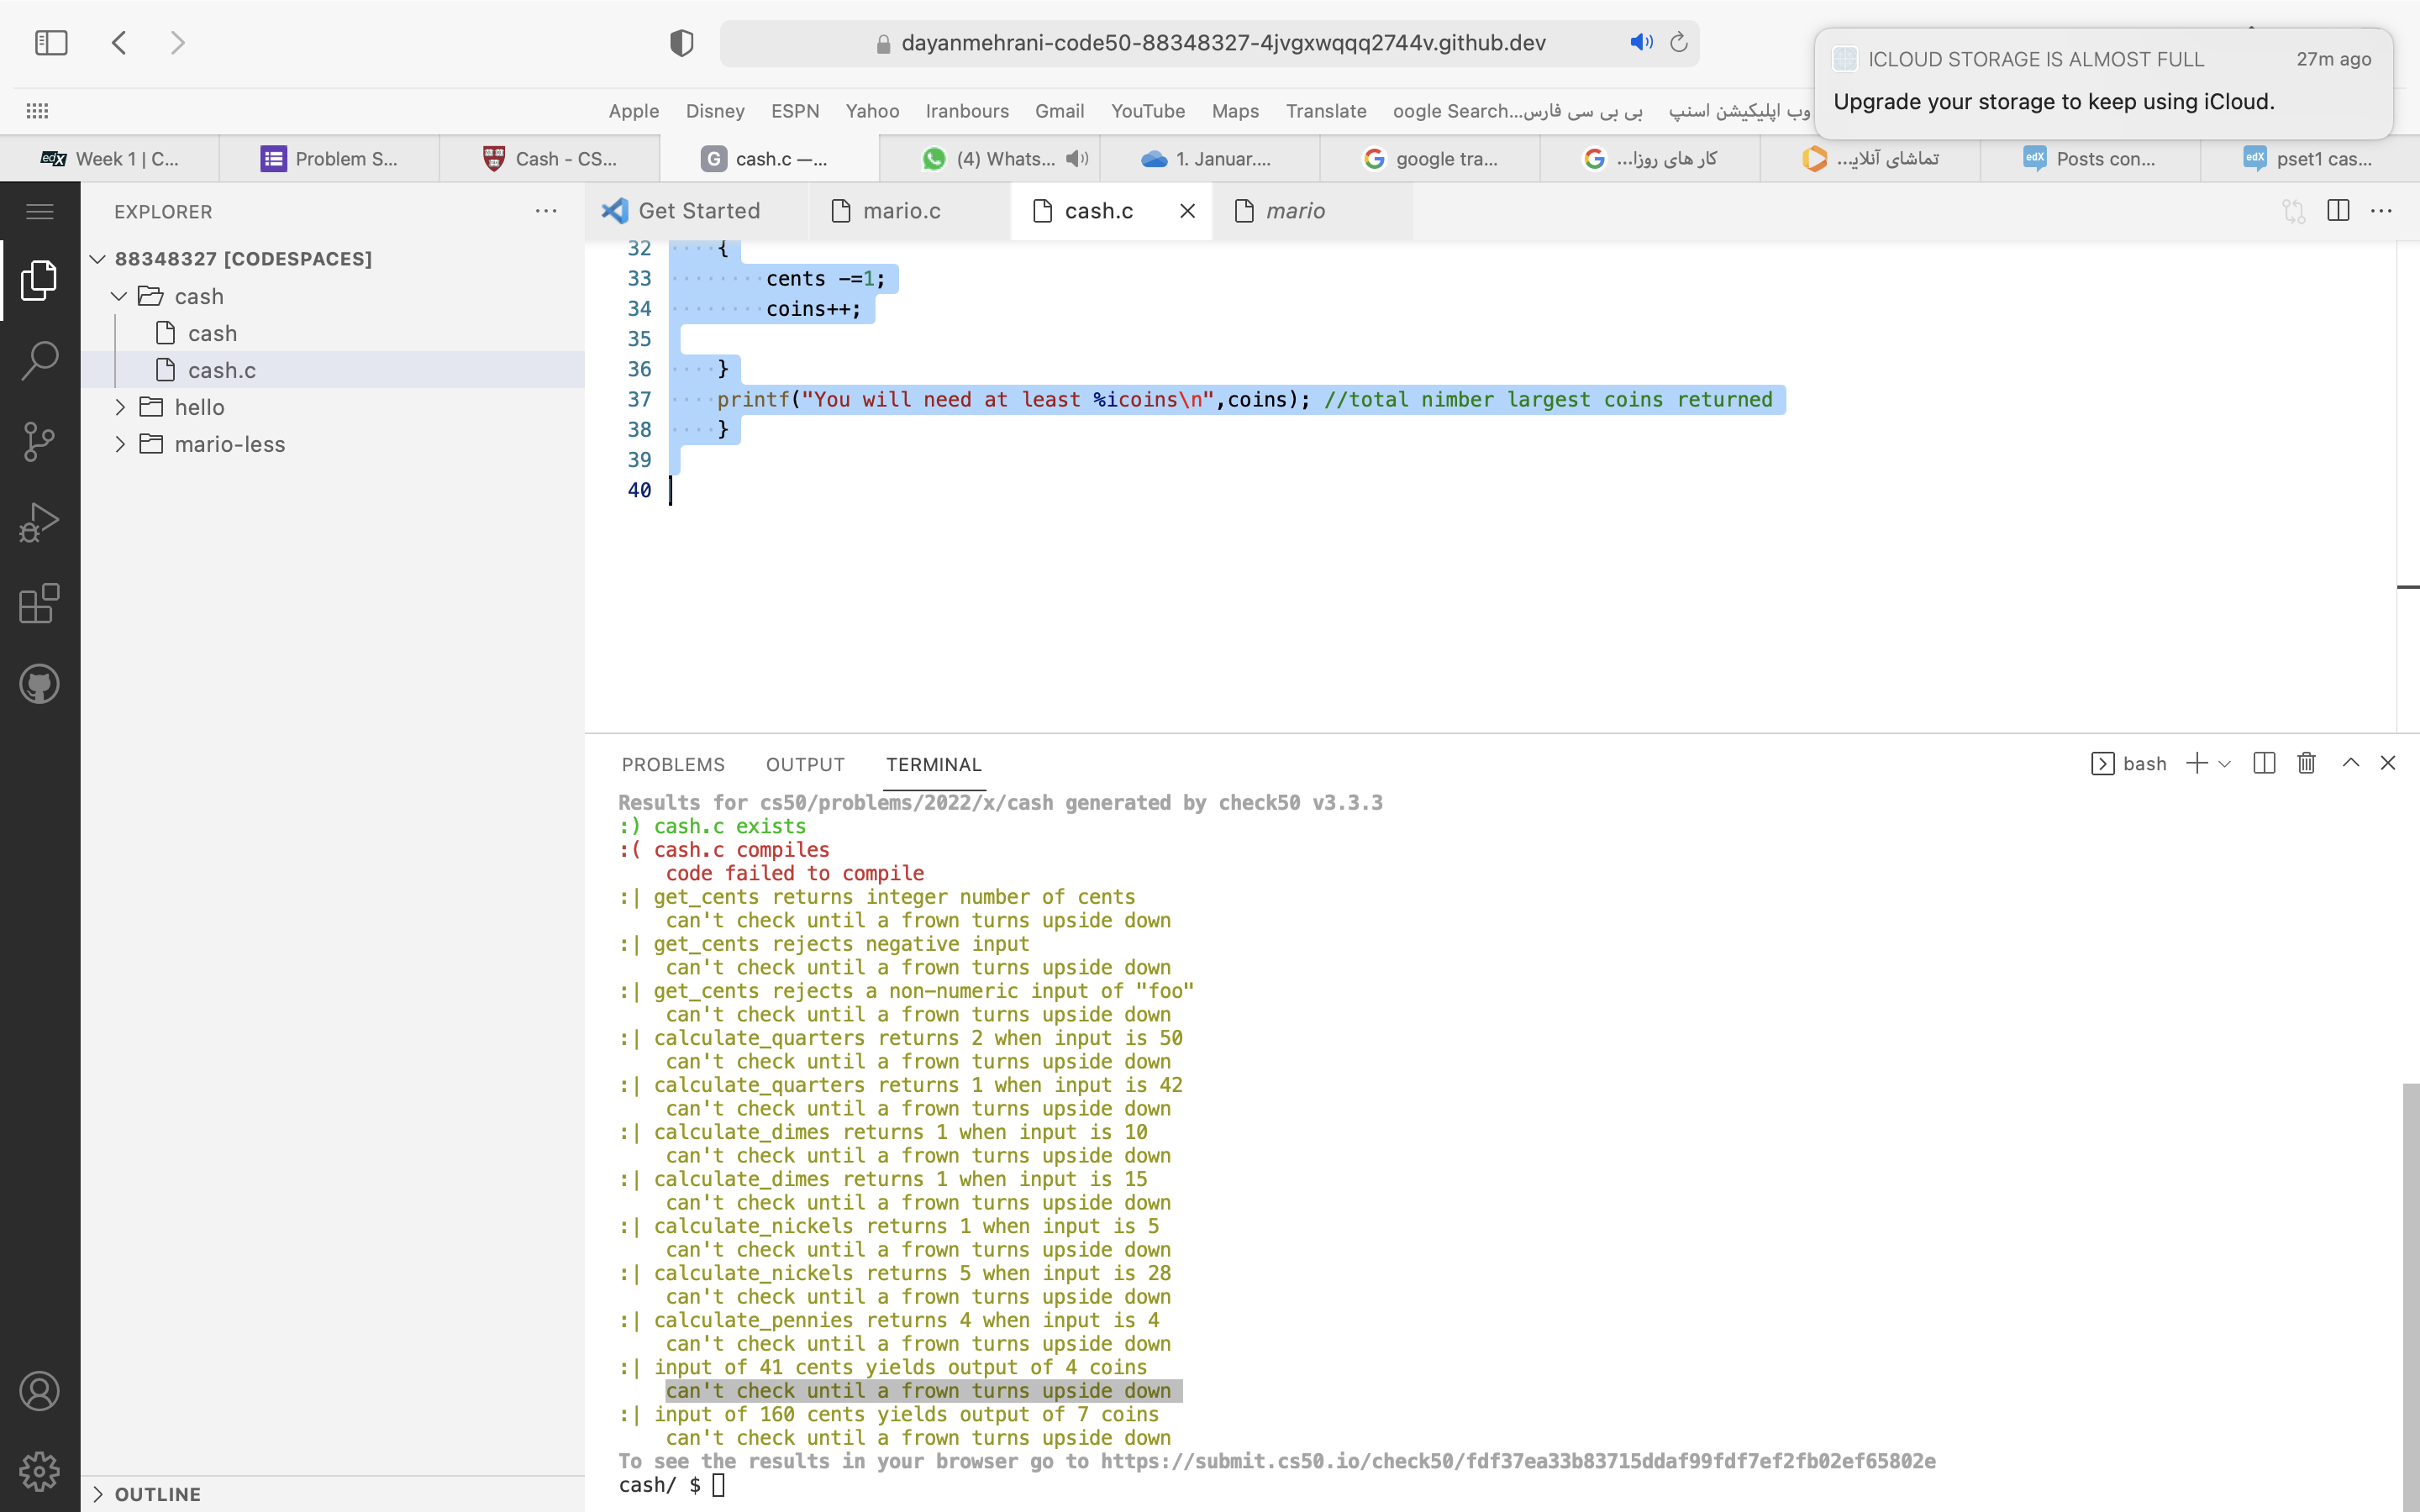Screen dimensions: 2420x1512
Task: Open the Translate bookmark
Action: point(1326,111)
